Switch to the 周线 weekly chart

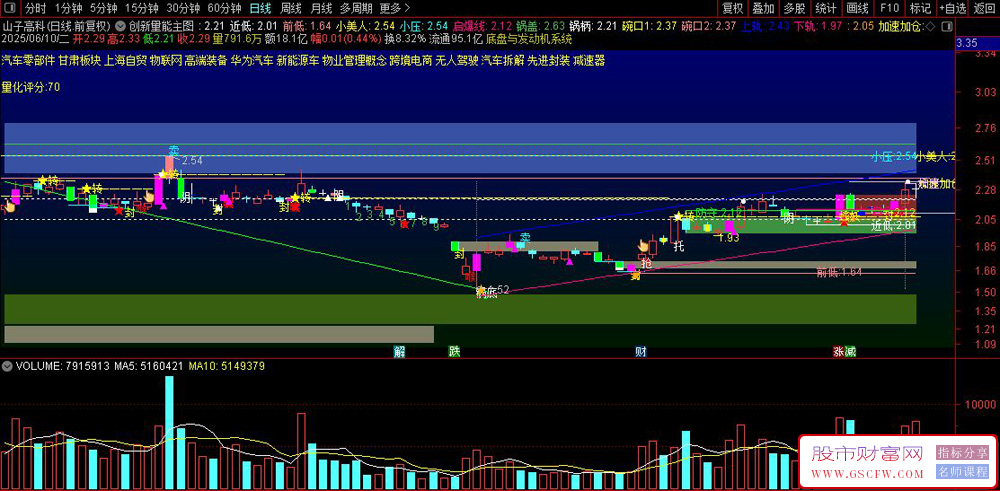(291, 8)
